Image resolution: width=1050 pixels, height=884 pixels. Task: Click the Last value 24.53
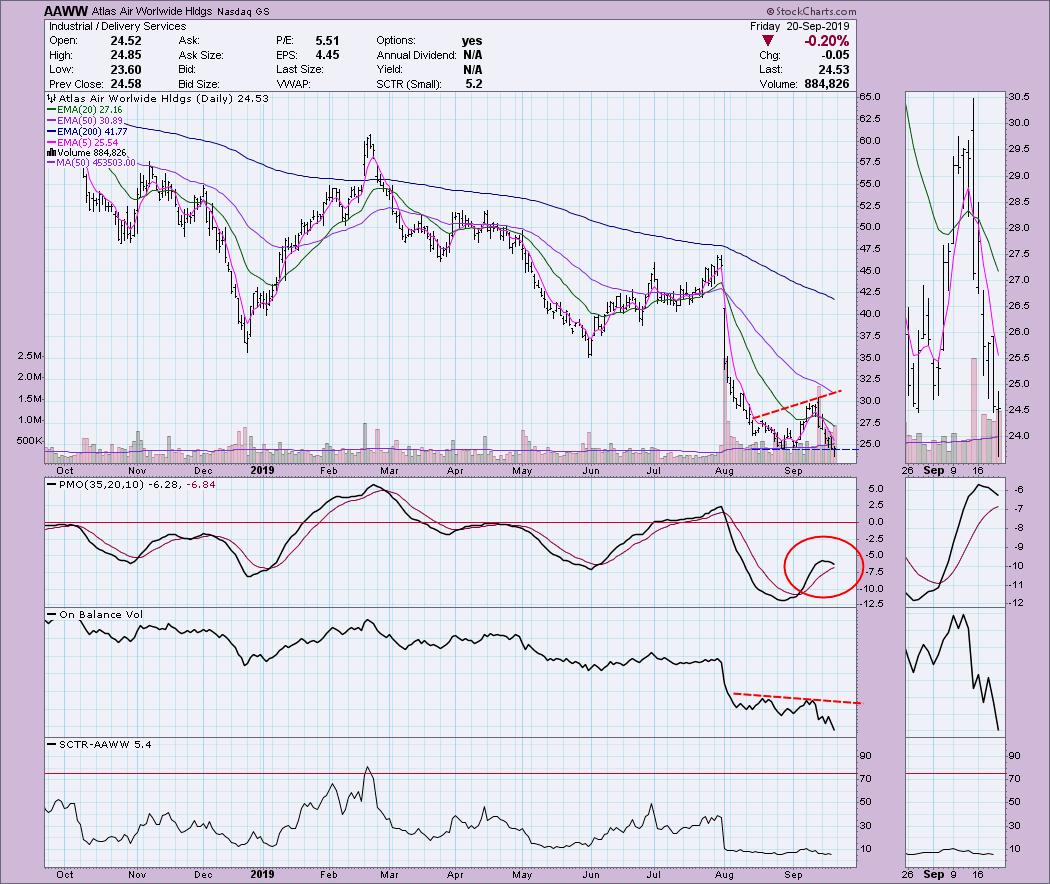click(x=834, y=70)
